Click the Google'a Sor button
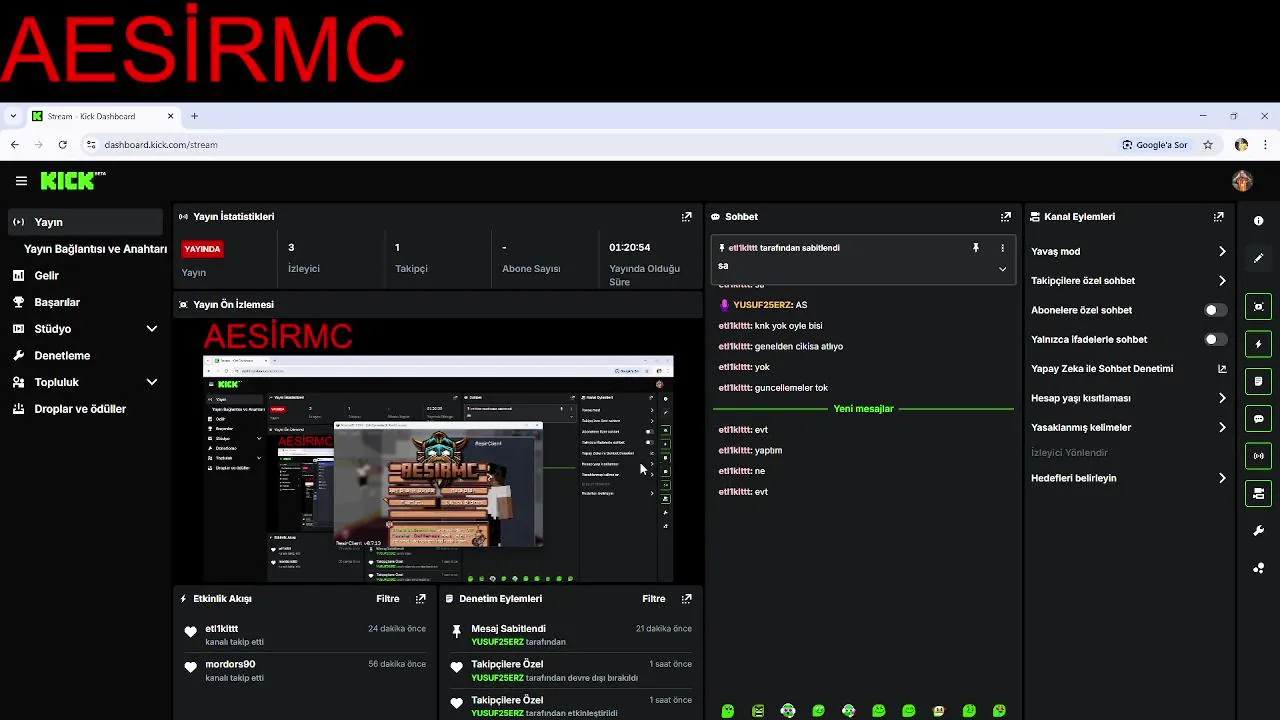 point(1154,145)
